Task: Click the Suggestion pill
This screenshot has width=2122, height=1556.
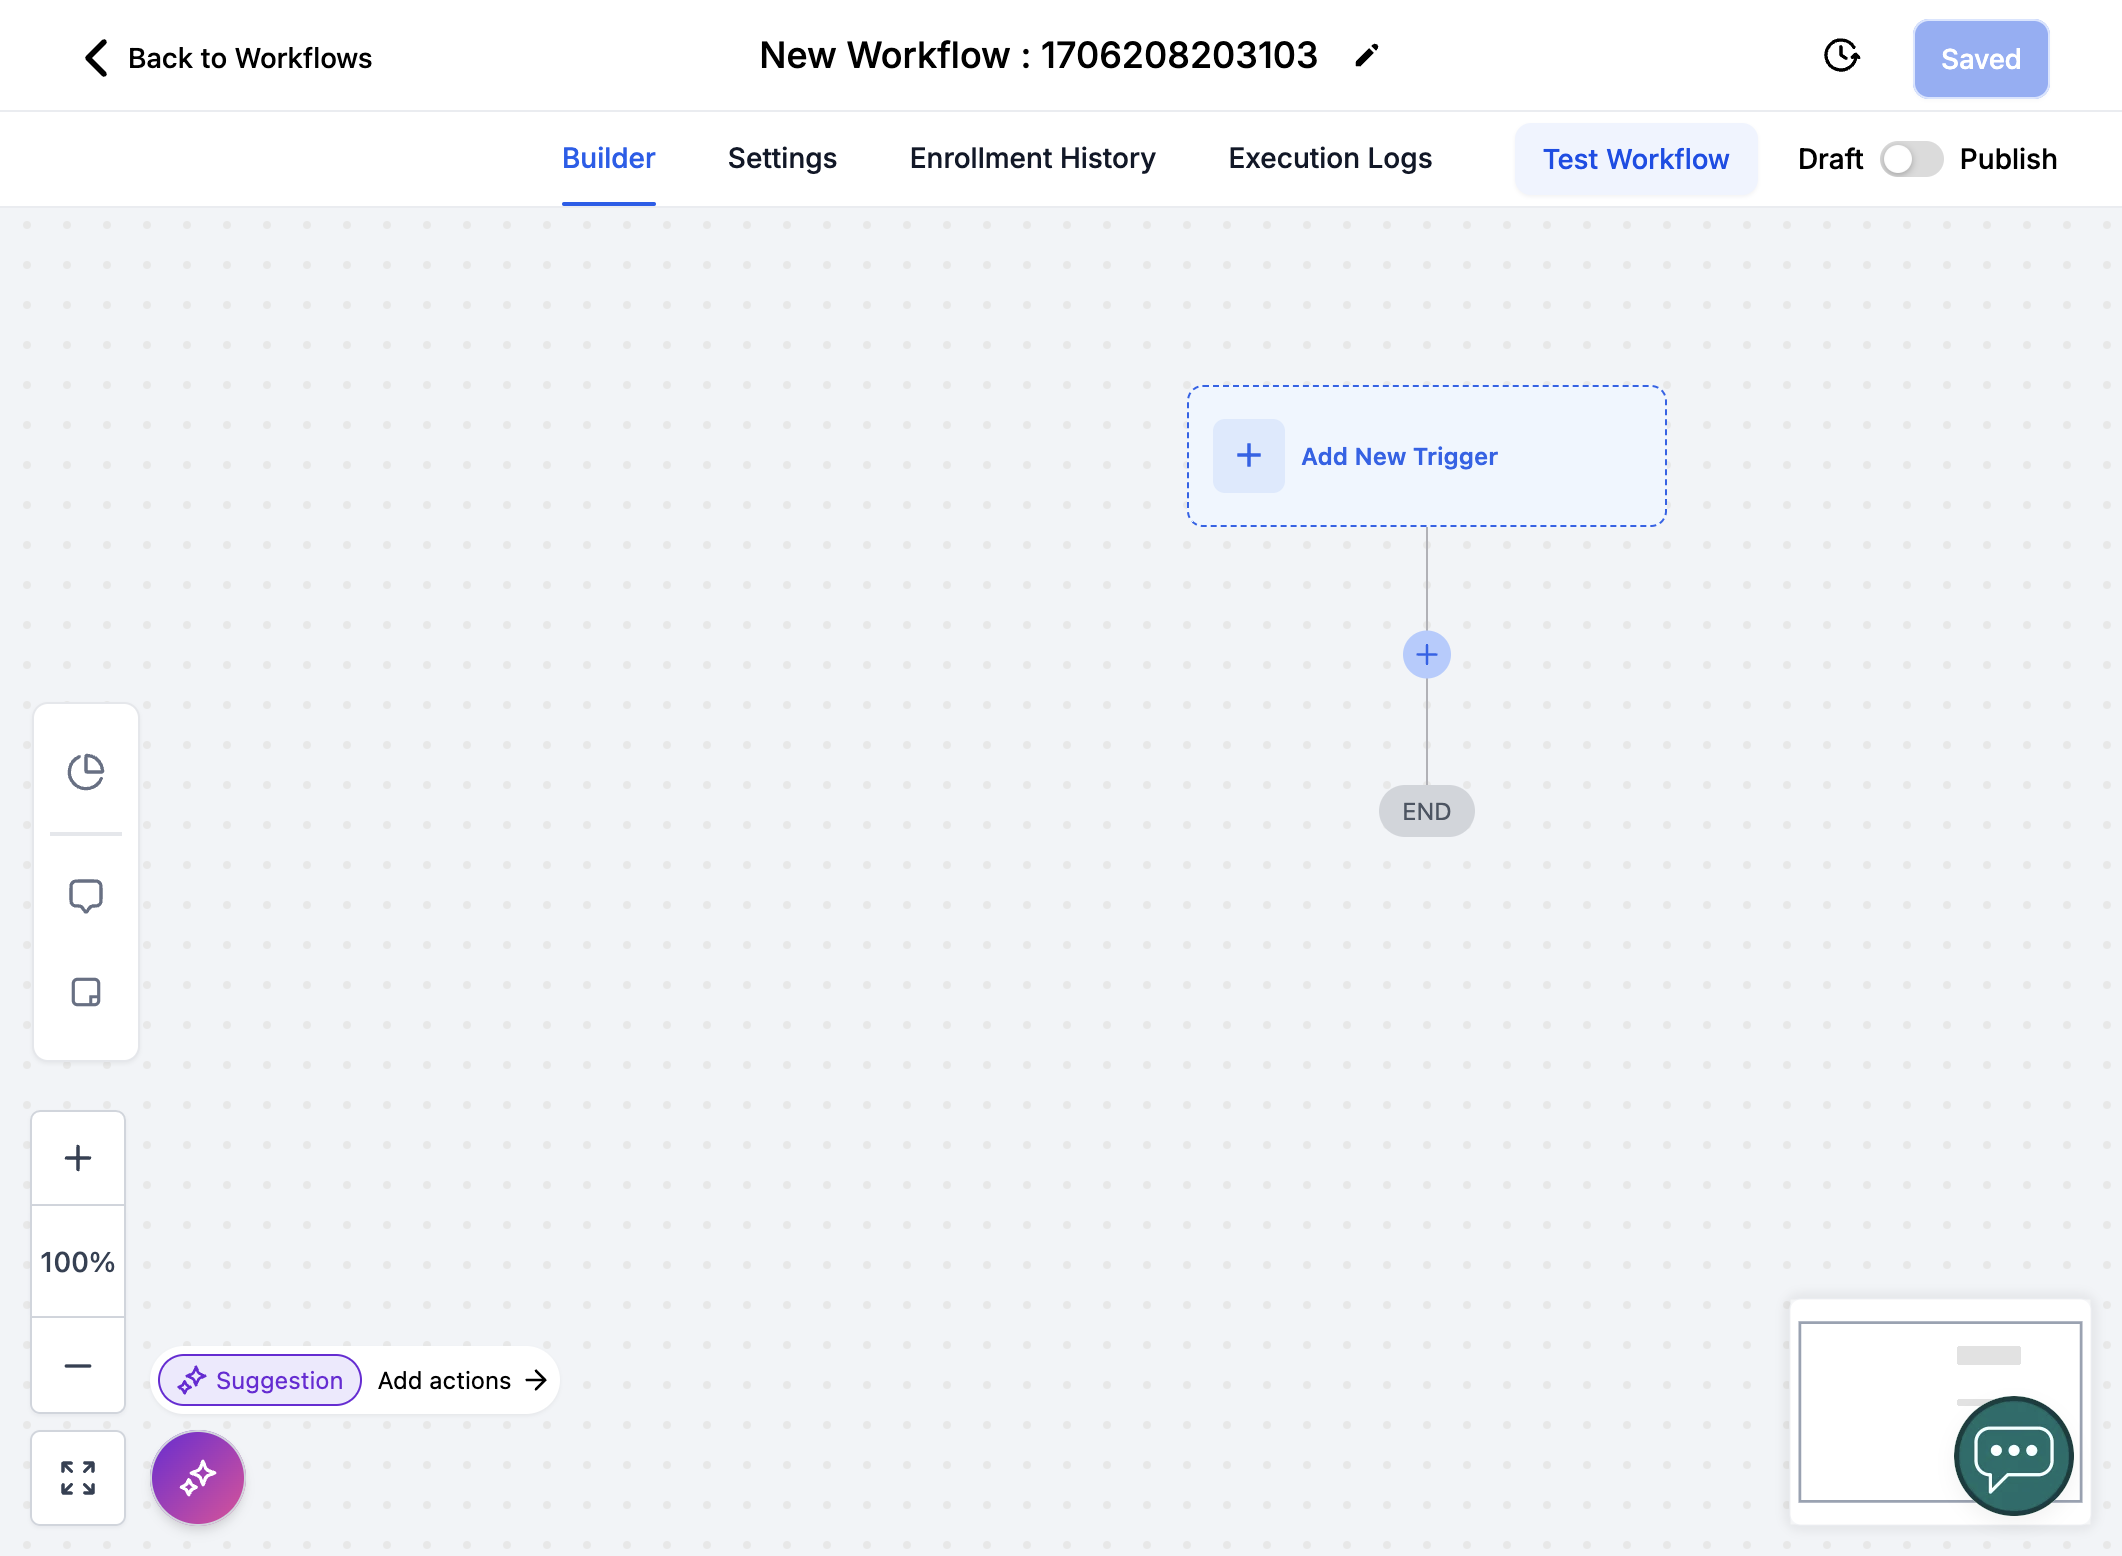Action: tap(260, 1380)
